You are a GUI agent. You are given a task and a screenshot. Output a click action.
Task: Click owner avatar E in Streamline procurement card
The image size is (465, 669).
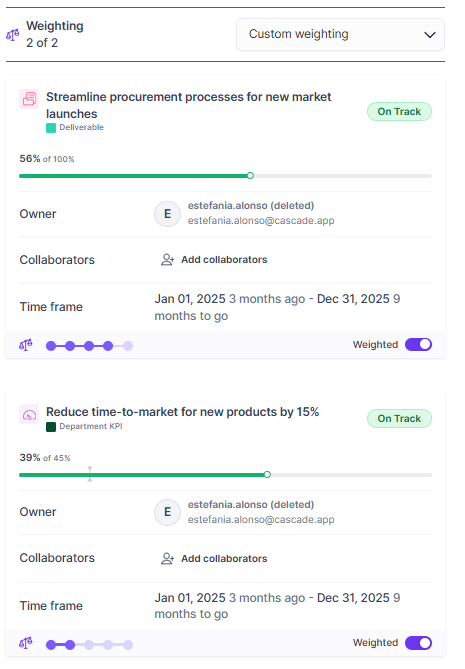(167, 214)
